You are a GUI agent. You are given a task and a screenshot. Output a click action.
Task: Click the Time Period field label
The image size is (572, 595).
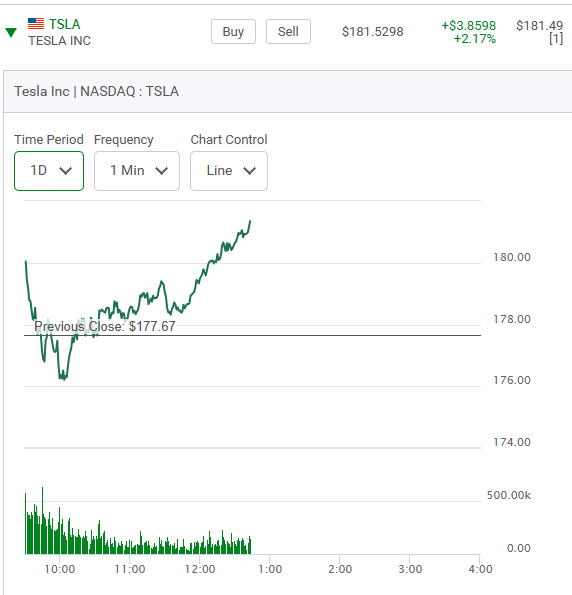49,140
